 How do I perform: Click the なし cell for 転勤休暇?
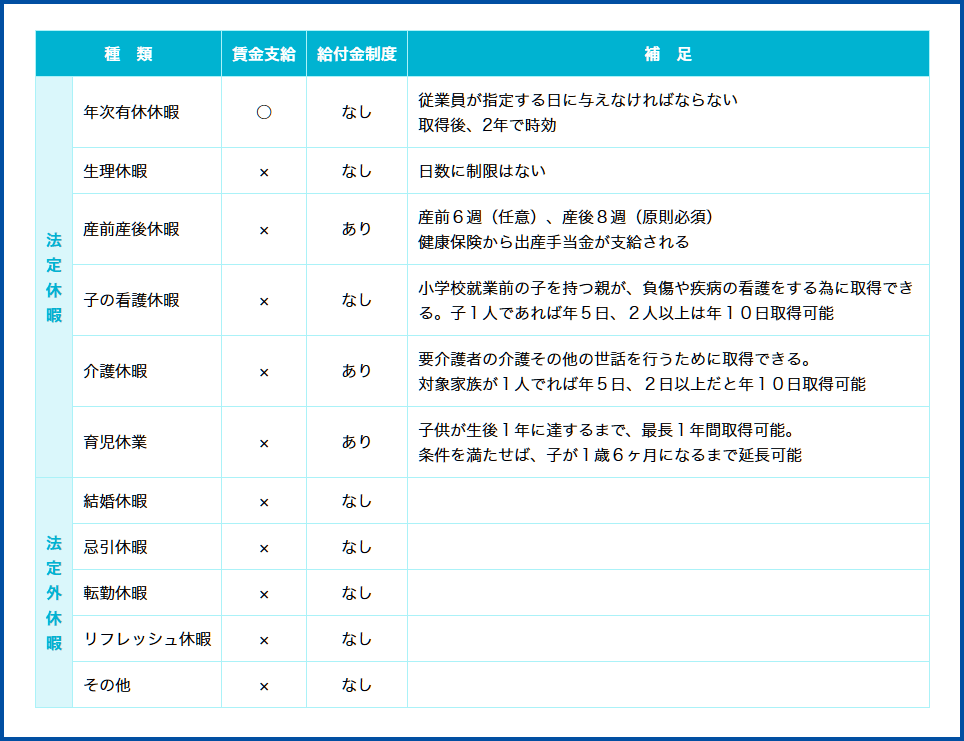pyautogui.click(x=357, y=593)
